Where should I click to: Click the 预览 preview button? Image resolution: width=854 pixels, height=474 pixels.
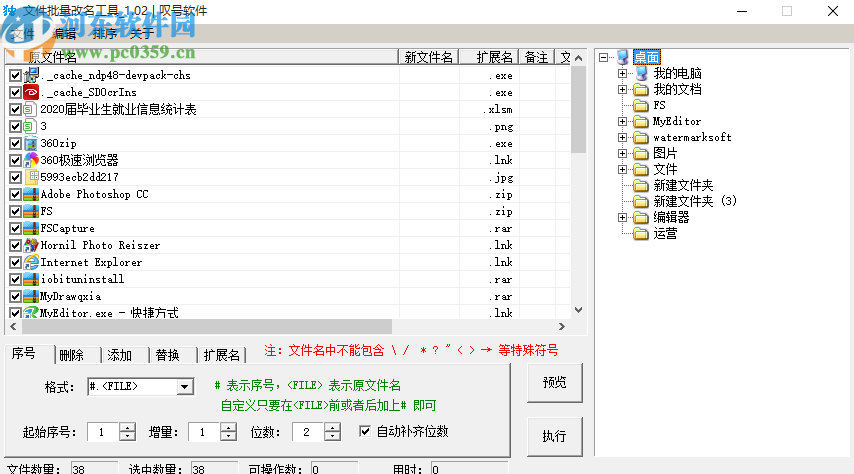554,383
